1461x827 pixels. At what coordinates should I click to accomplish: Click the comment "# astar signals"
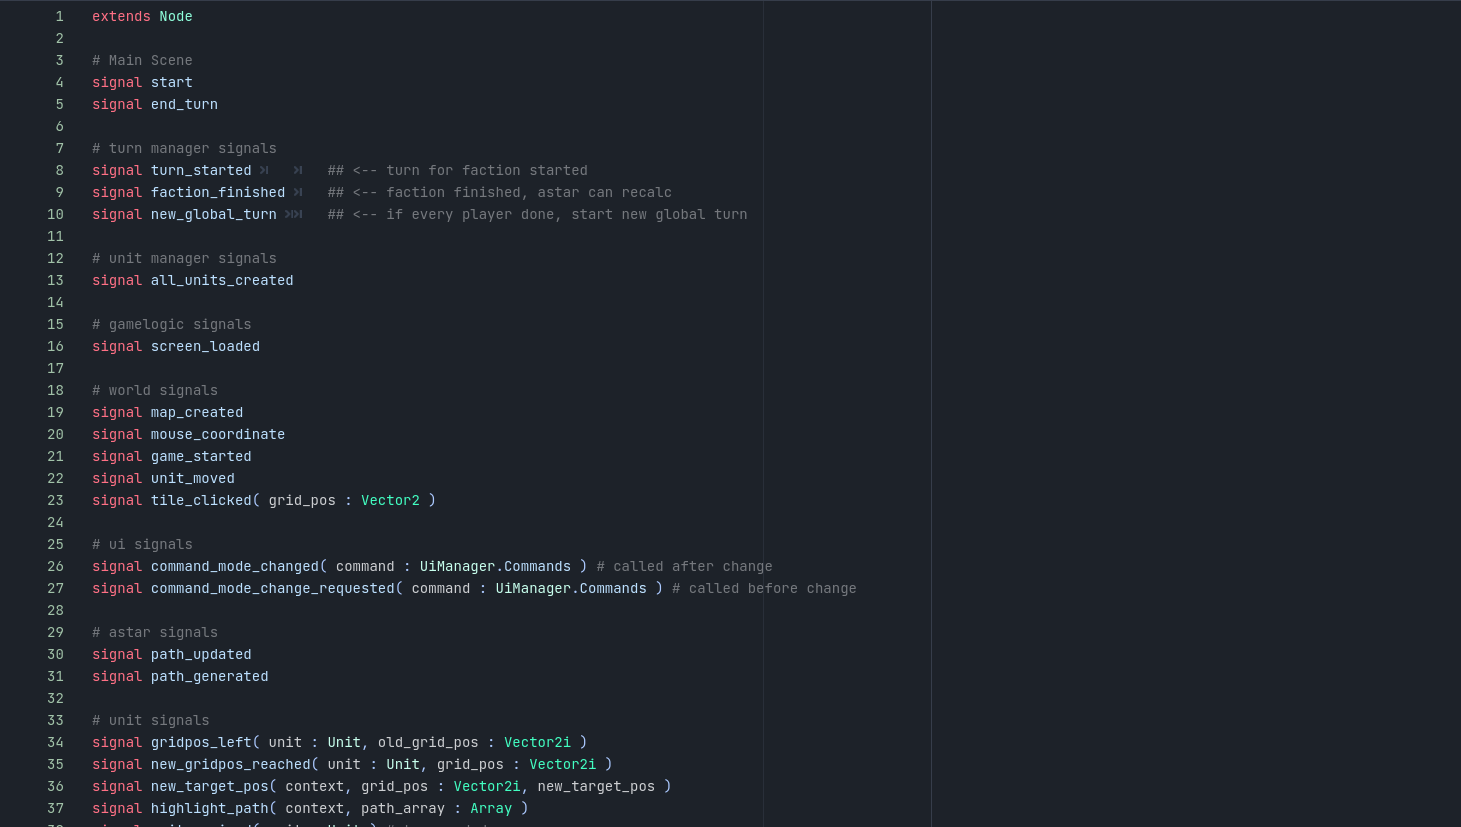pyautogui.click(x=155, y=632)
